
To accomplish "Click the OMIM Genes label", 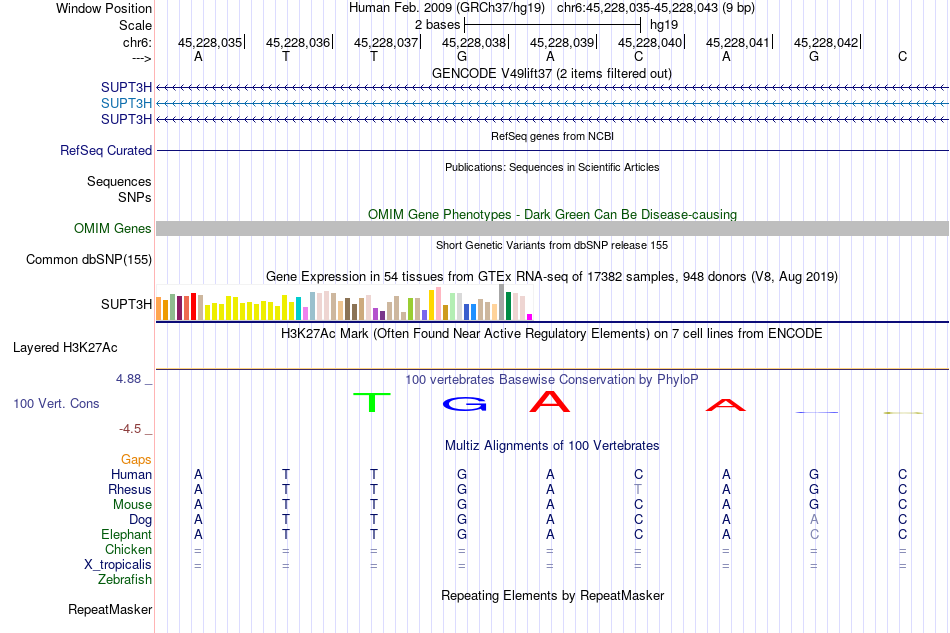I will (x=112, y=228).
